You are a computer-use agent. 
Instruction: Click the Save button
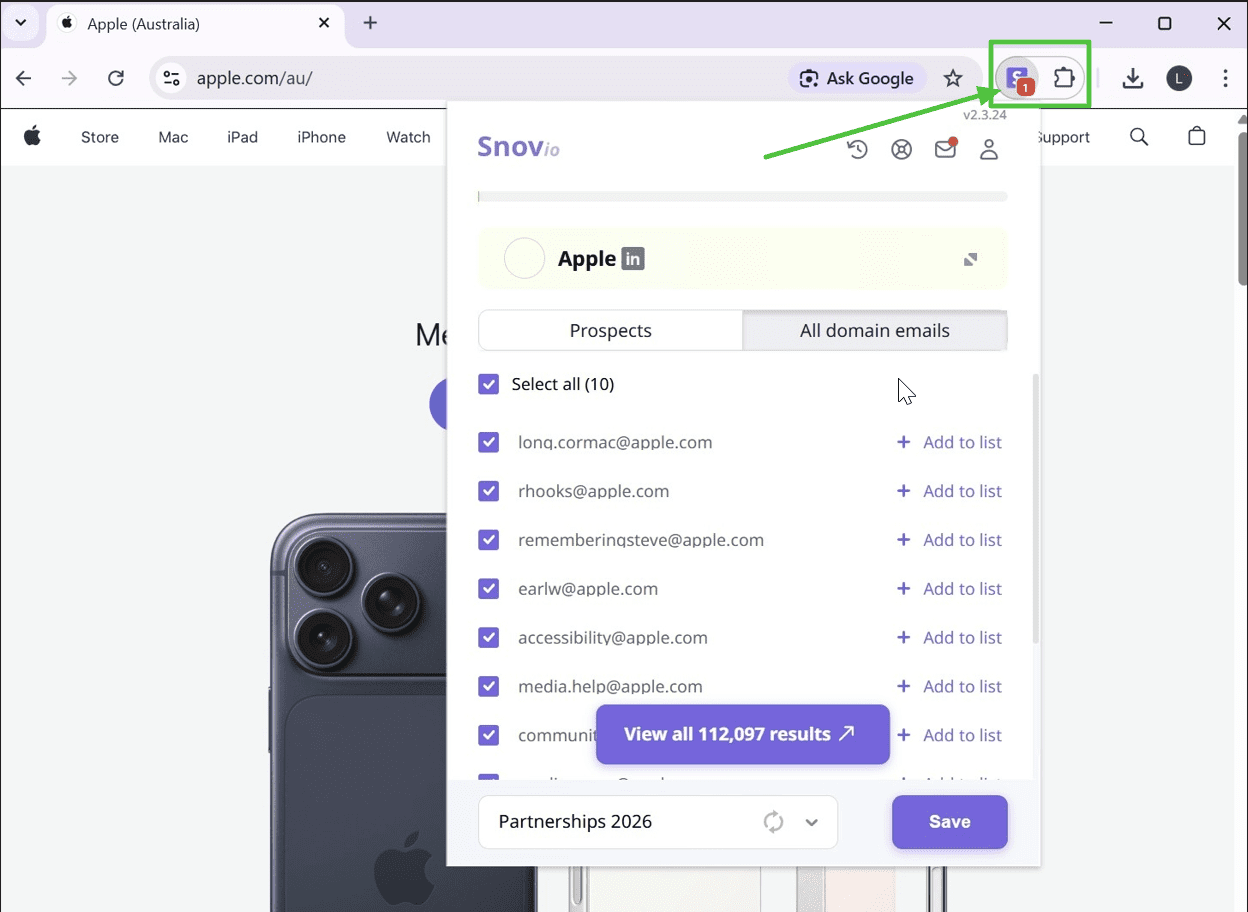point(949,822)
